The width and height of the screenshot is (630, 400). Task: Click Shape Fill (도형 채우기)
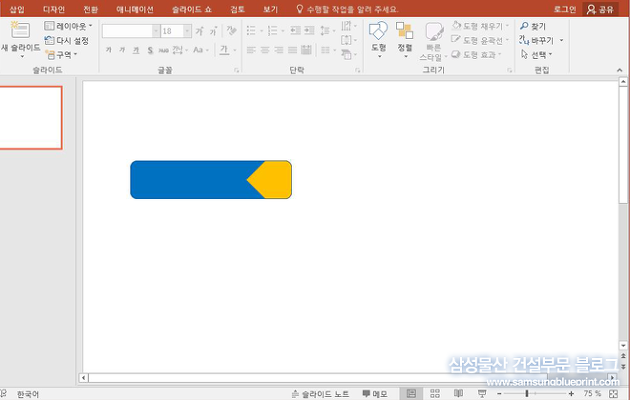pyautogui.click(x=480, y=26)
